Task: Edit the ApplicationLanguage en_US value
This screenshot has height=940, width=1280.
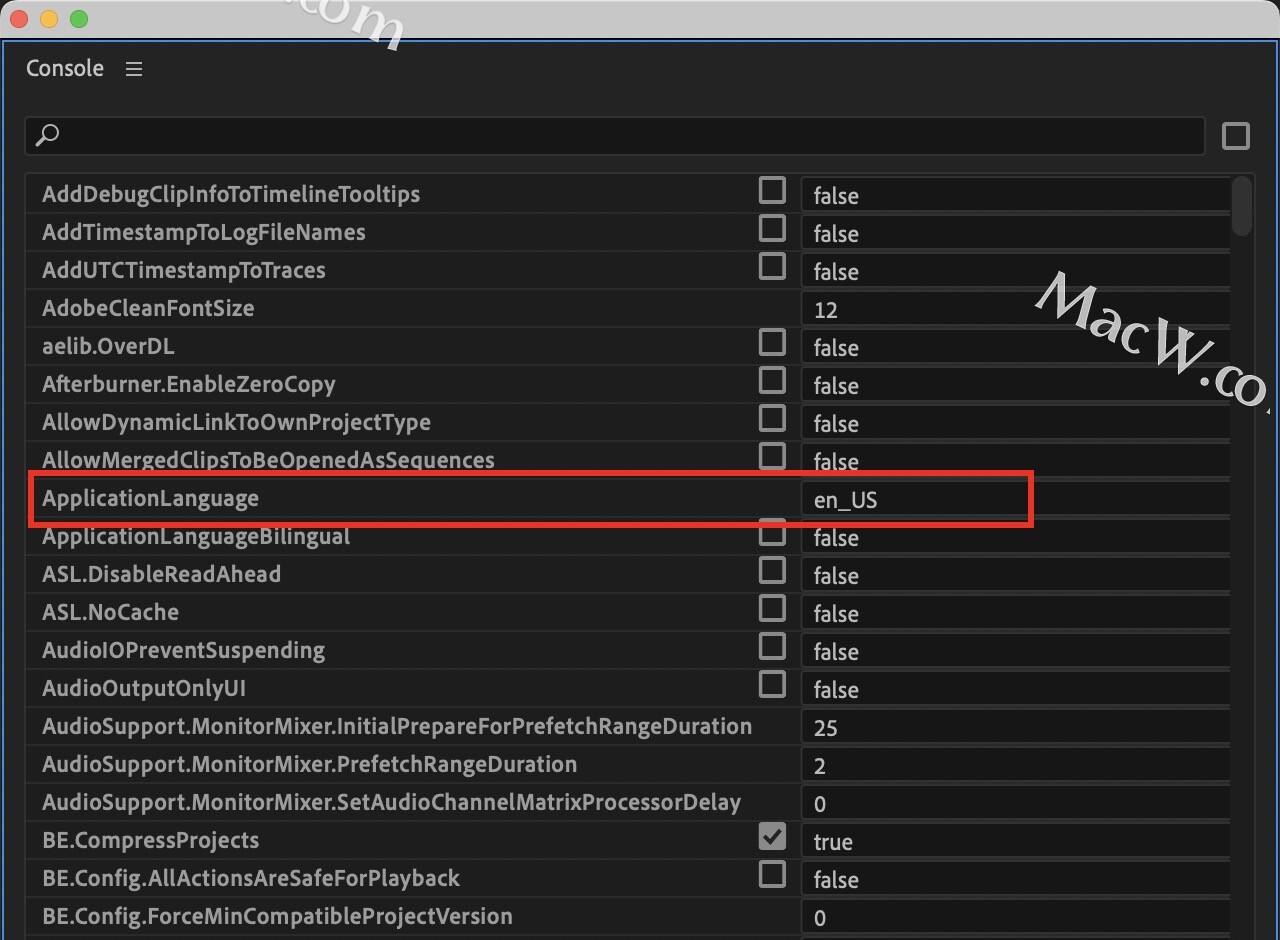Action: click(x=1016, y=499)
